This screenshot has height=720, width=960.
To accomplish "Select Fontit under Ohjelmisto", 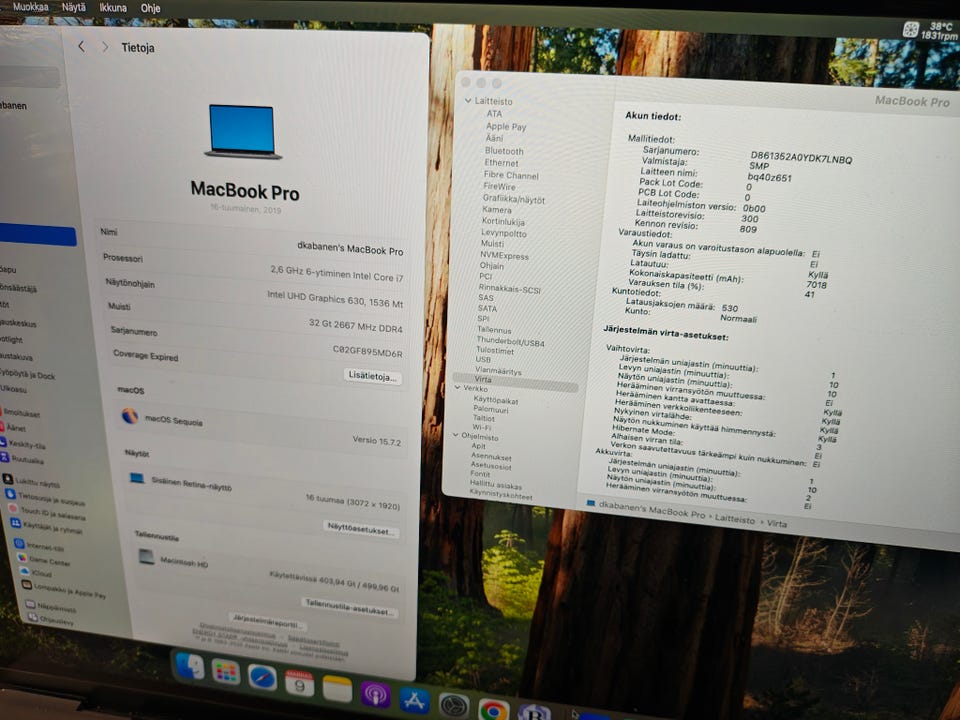I will pos(480,474).
